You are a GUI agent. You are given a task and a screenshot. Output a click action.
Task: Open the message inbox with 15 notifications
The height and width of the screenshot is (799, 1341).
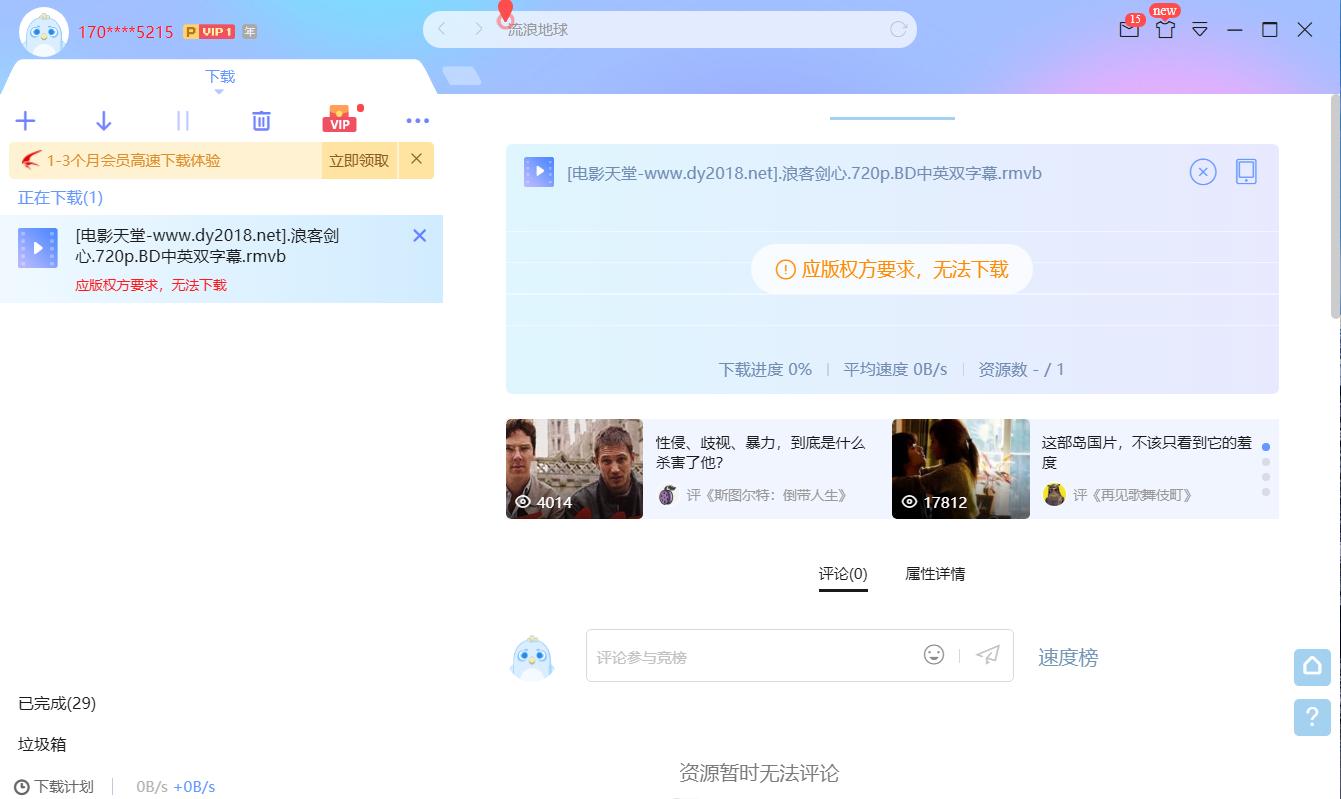(1129, 30)
